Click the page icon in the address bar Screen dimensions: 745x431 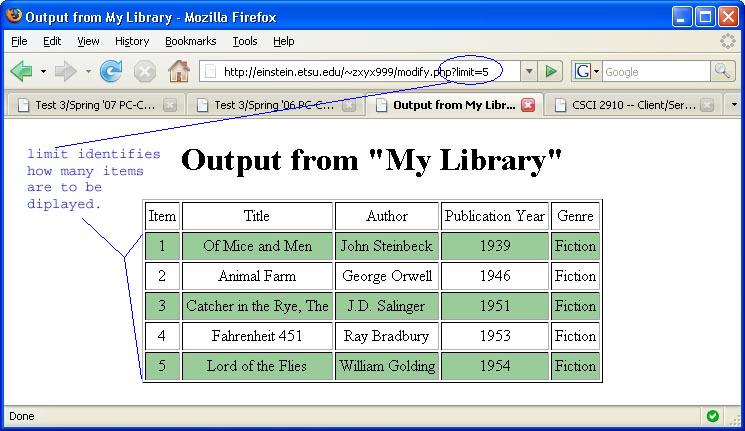210,72
